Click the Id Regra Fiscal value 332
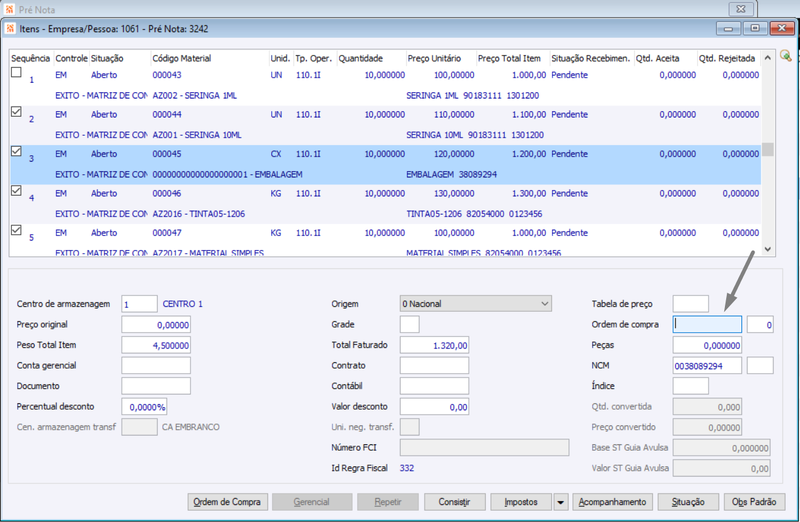The image size is (800, 522). pyautogui.click(x=407, y=468)
